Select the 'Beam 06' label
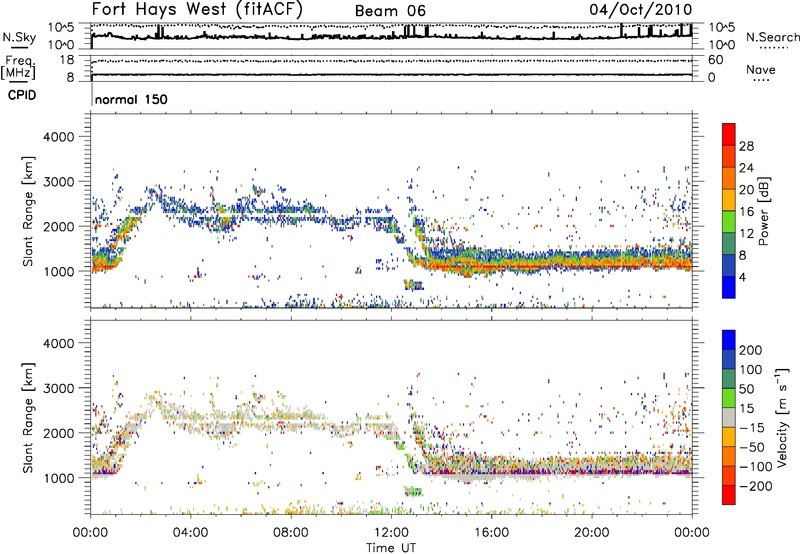Viewport: 800px width, 554px height. tap(390, 11)
